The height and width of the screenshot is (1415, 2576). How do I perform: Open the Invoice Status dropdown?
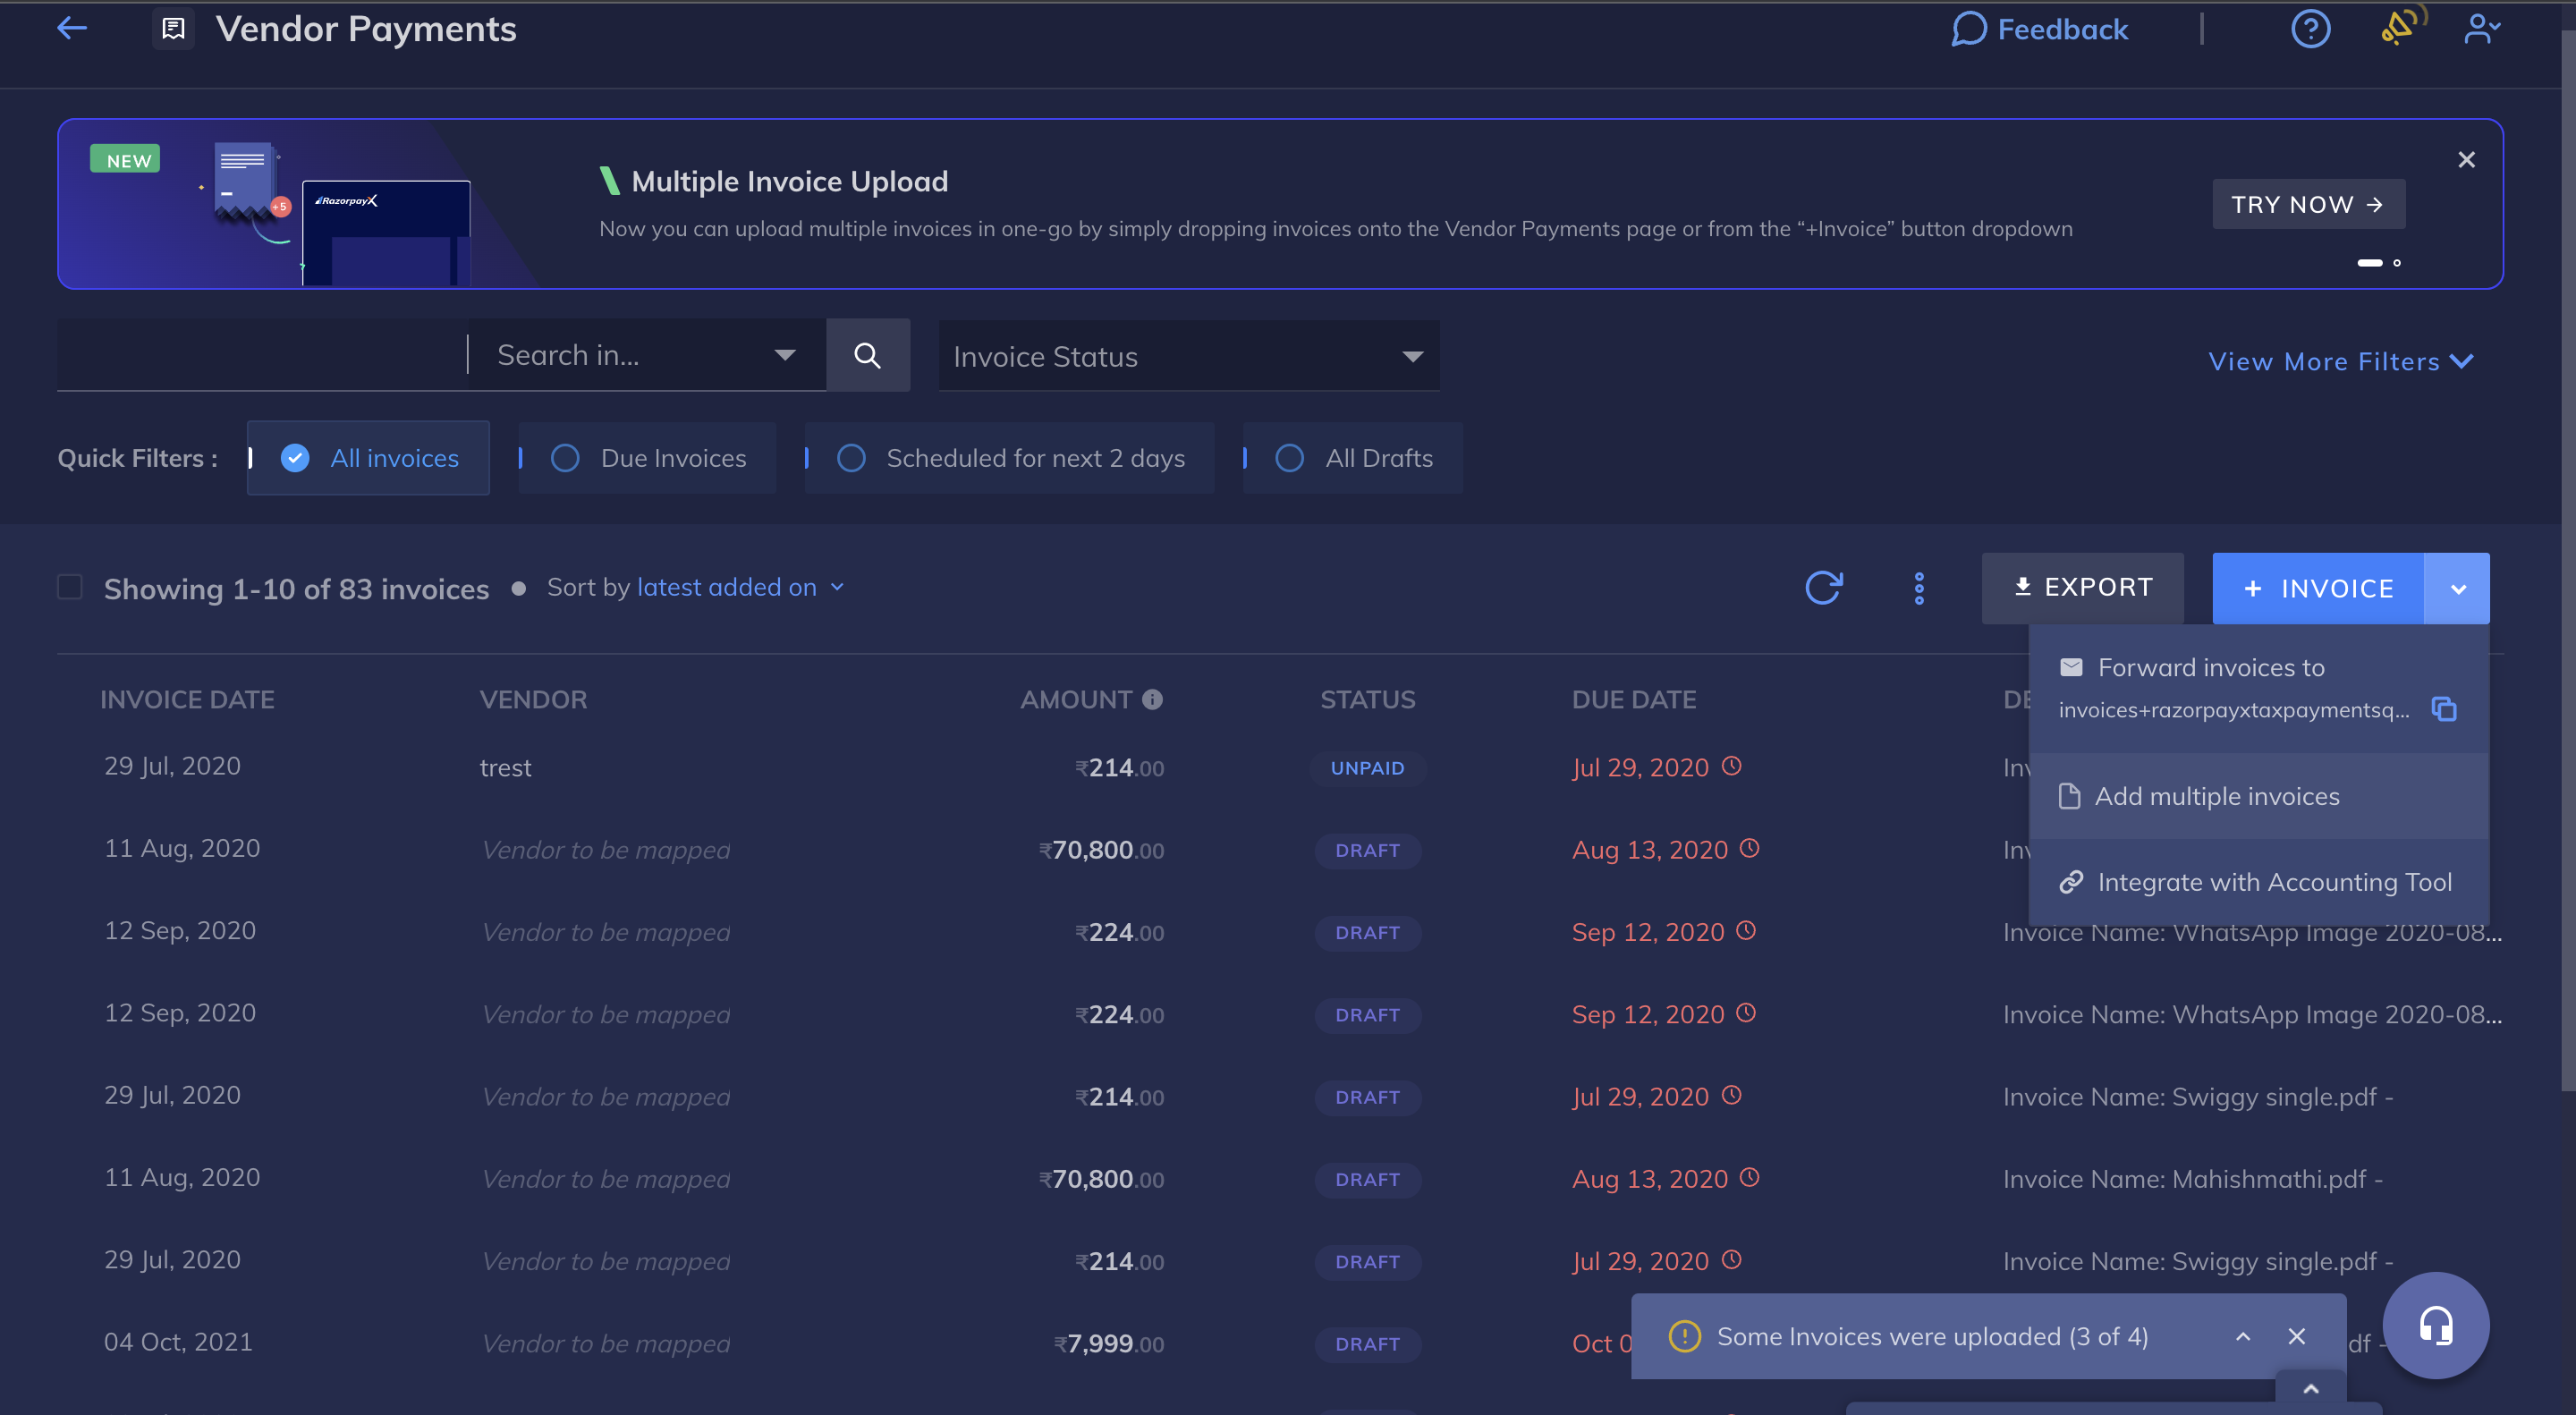[1188, 356]
